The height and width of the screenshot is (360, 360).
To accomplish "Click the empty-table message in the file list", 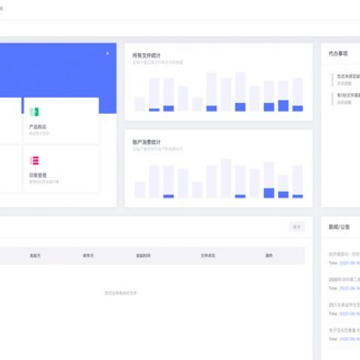I will pos(120,293).
